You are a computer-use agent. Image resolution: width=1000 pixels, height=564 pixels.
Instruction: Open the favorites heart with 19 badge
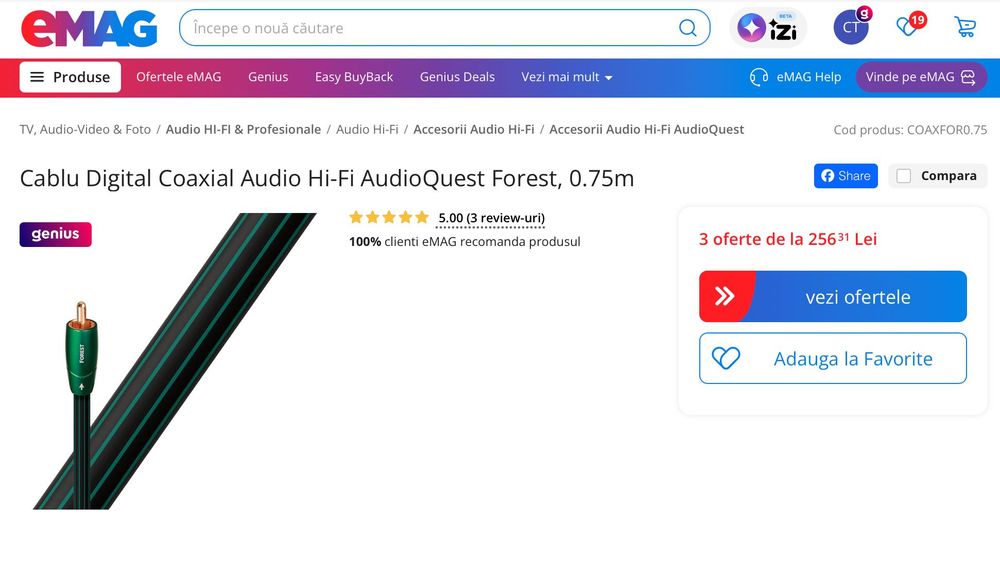tap(909, 26)
